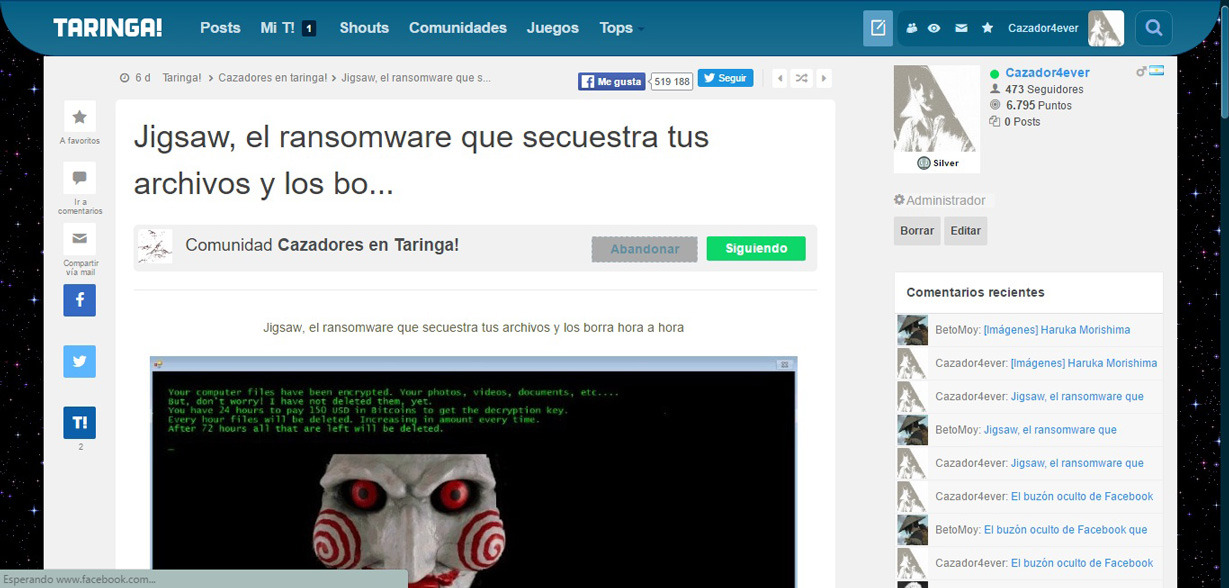Expand the Tops dropdown menu
The height and width of the screenshot is (588, 1229).
(621, 28)
